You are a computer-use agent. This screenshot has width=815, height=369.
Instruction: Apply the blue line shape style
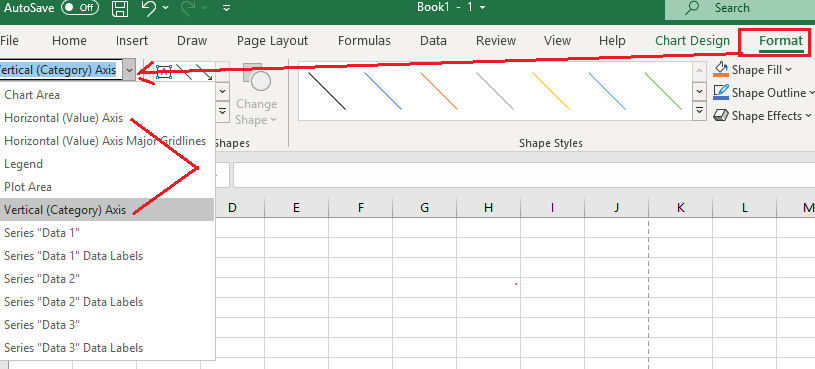[x=383, y=91]
